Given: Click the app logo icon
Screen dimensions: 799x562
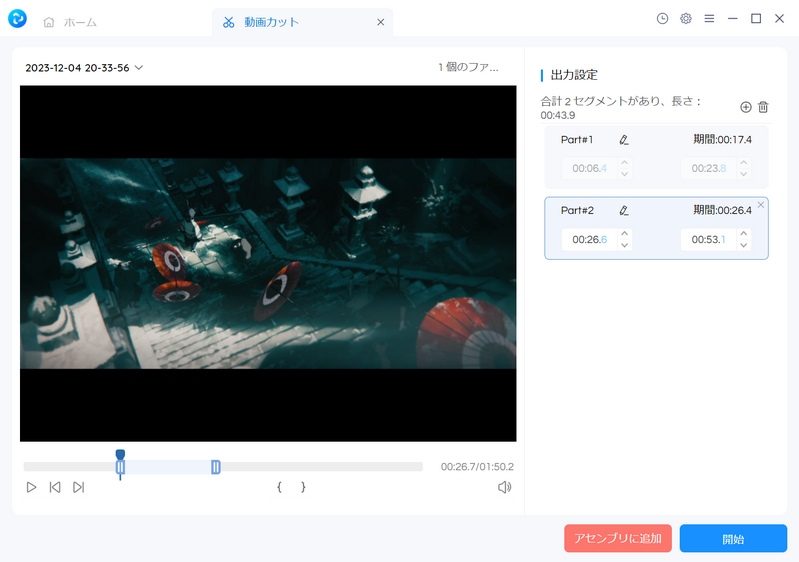Looking at the screenshot, I should coord(17,18).
